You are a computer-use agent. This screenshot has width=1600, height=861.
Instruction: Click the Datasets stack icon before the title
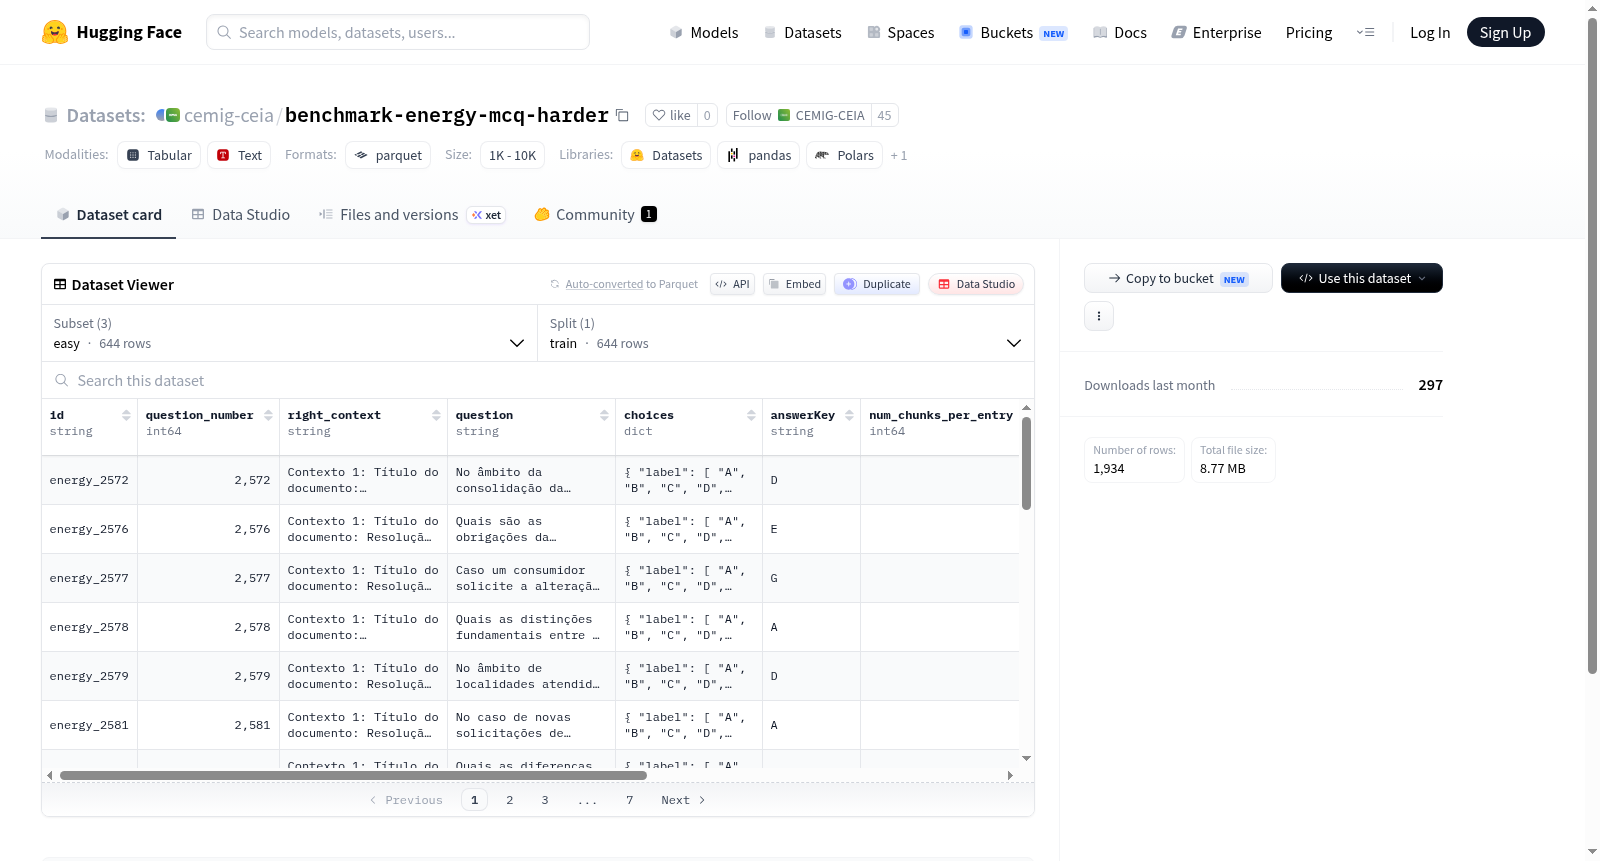coord(51,115)
